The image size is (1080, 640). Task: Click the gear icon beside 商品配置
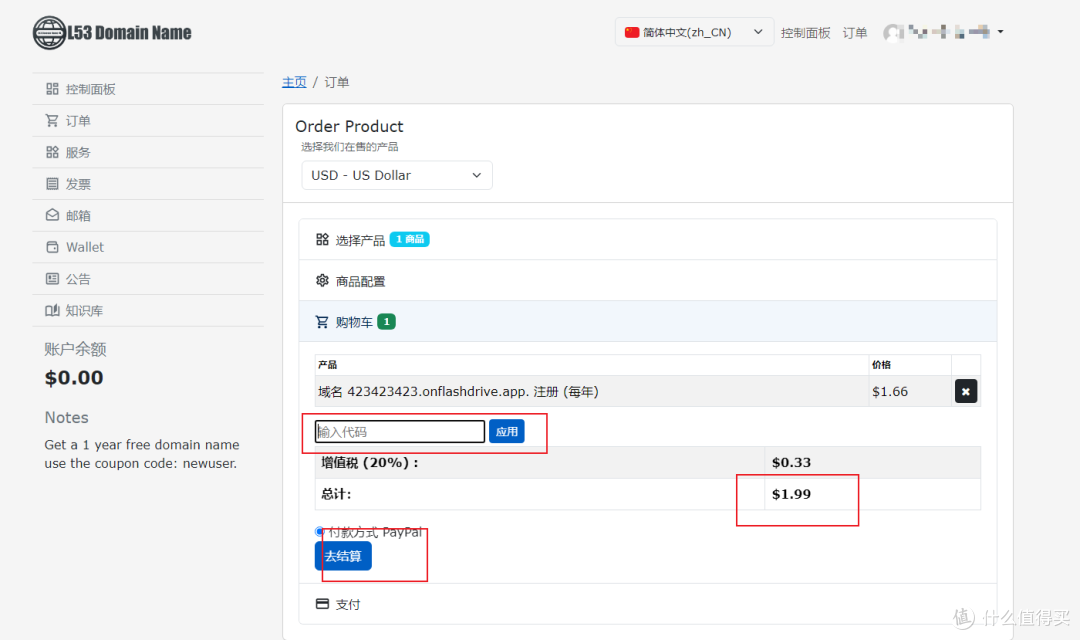pos(322,280)
